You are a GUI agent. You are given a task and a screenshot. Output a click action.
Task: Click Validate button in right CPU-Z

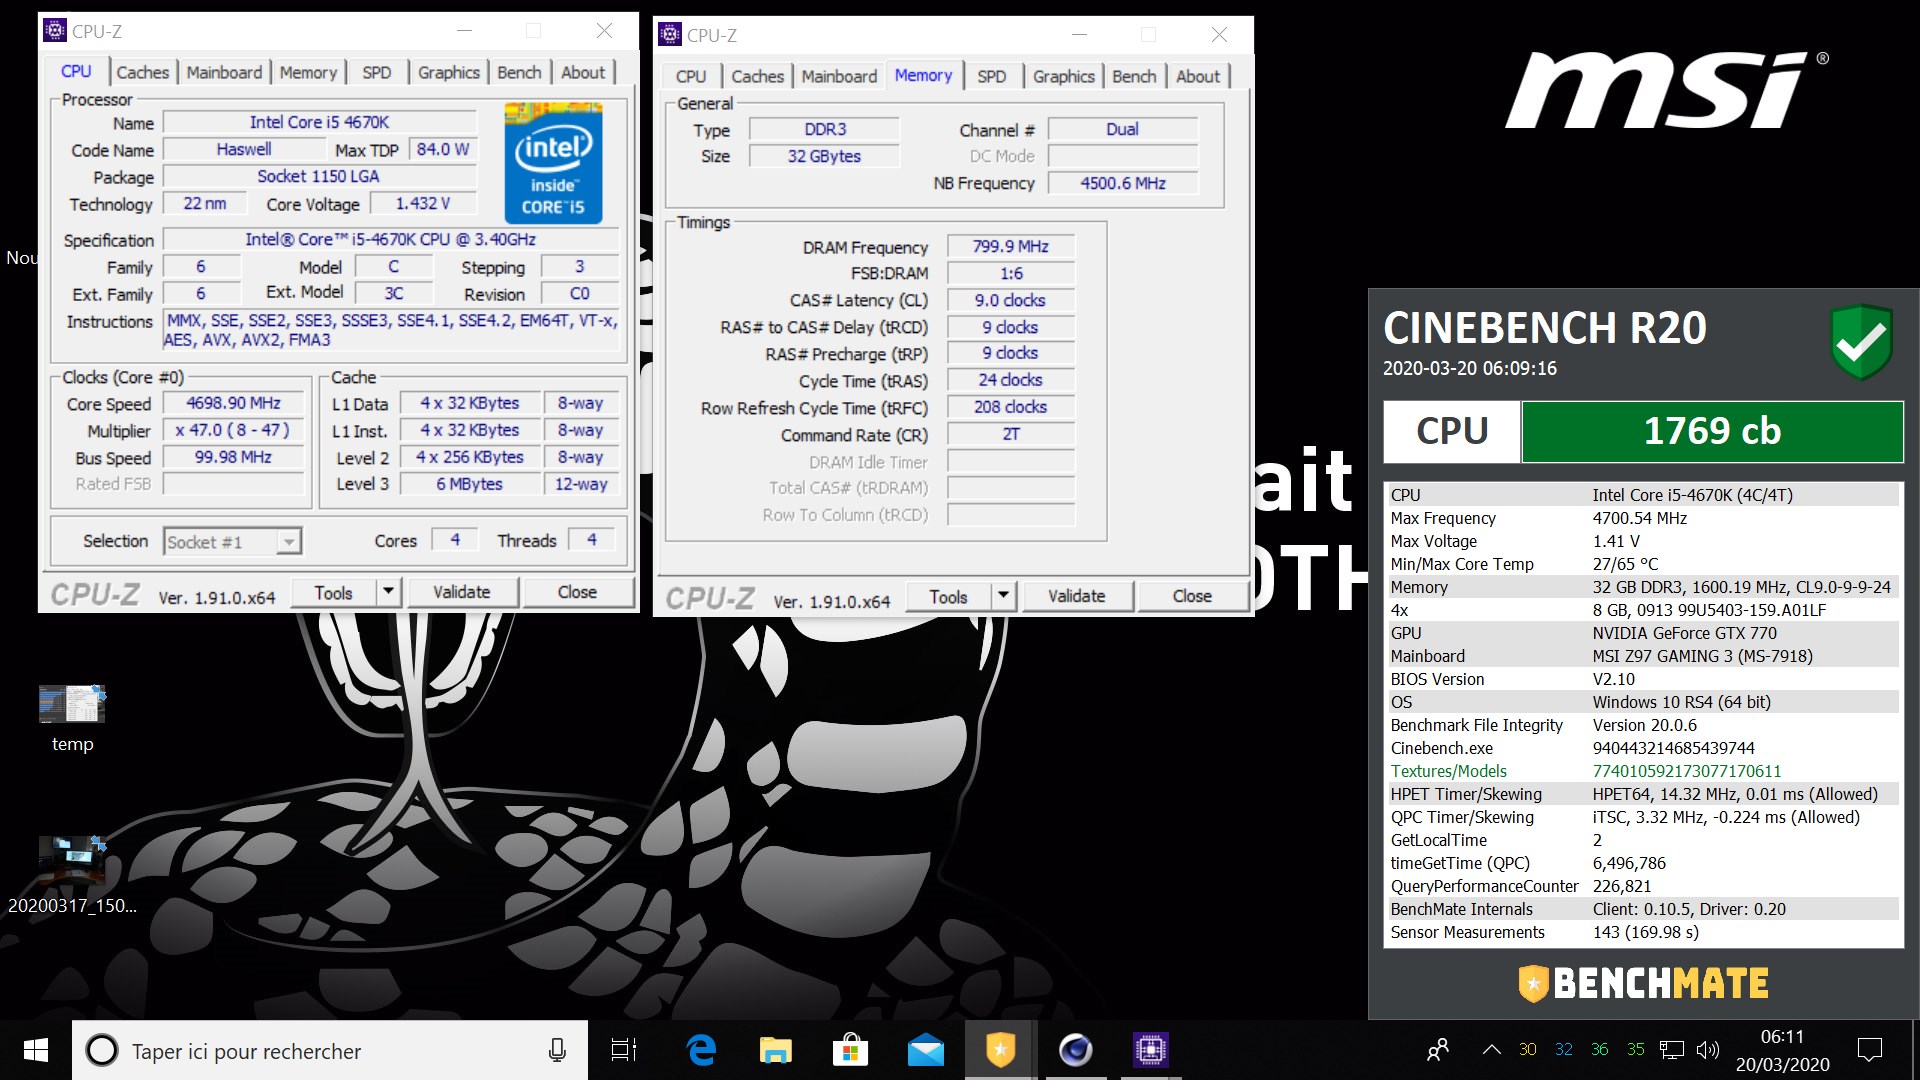(1077, 596)
